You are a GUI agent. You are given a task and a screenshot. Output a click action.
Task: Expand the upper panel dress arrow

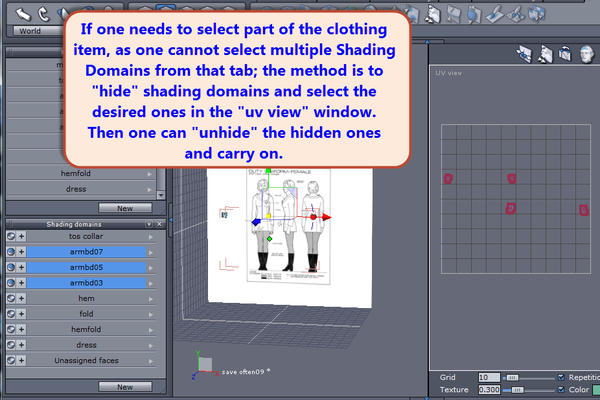coord(150,189)
